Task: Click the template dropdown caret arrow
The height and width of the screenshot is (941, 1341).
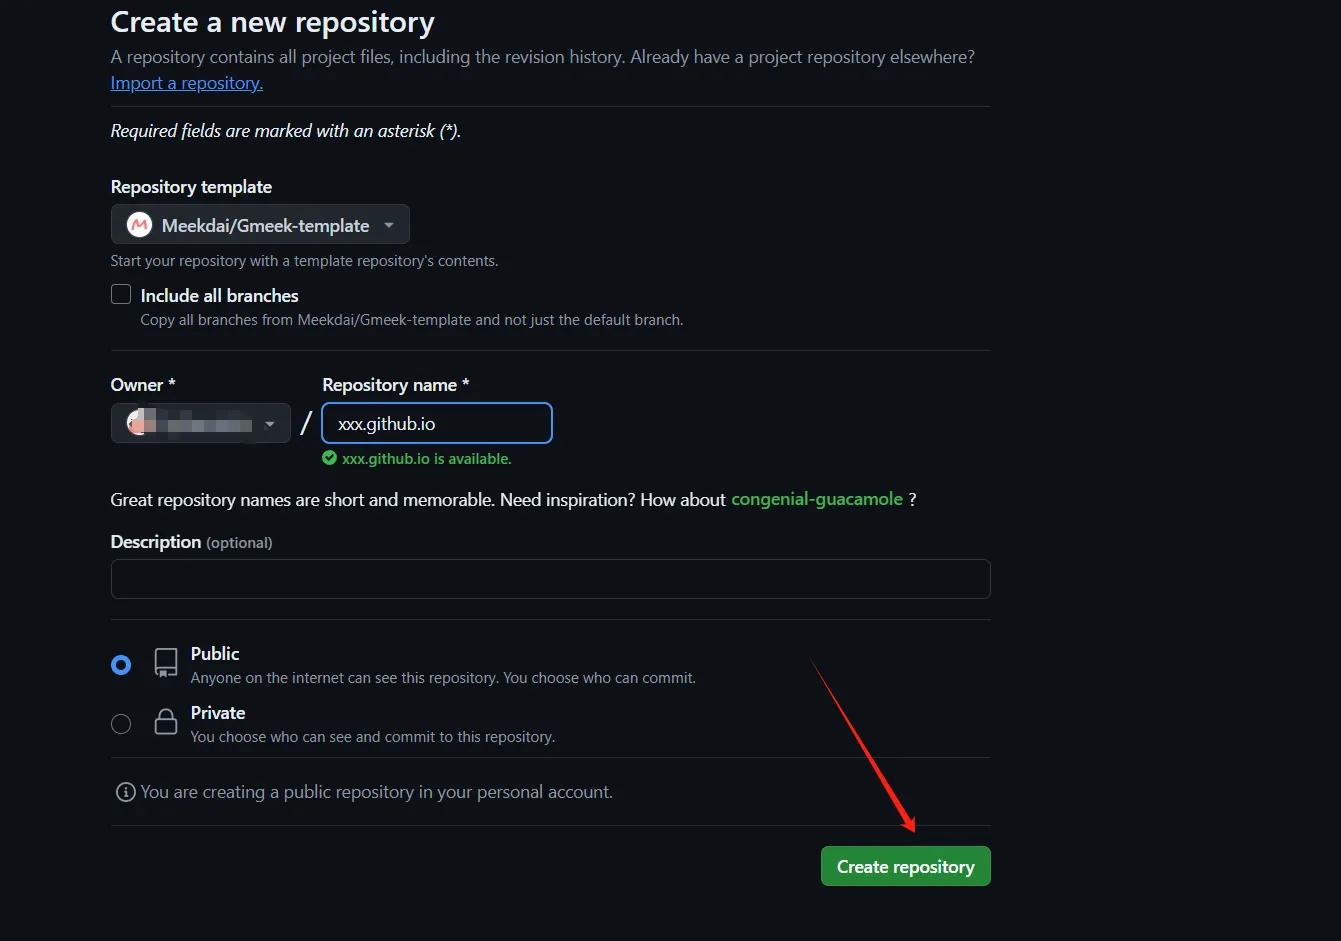Action: (389, 226)
